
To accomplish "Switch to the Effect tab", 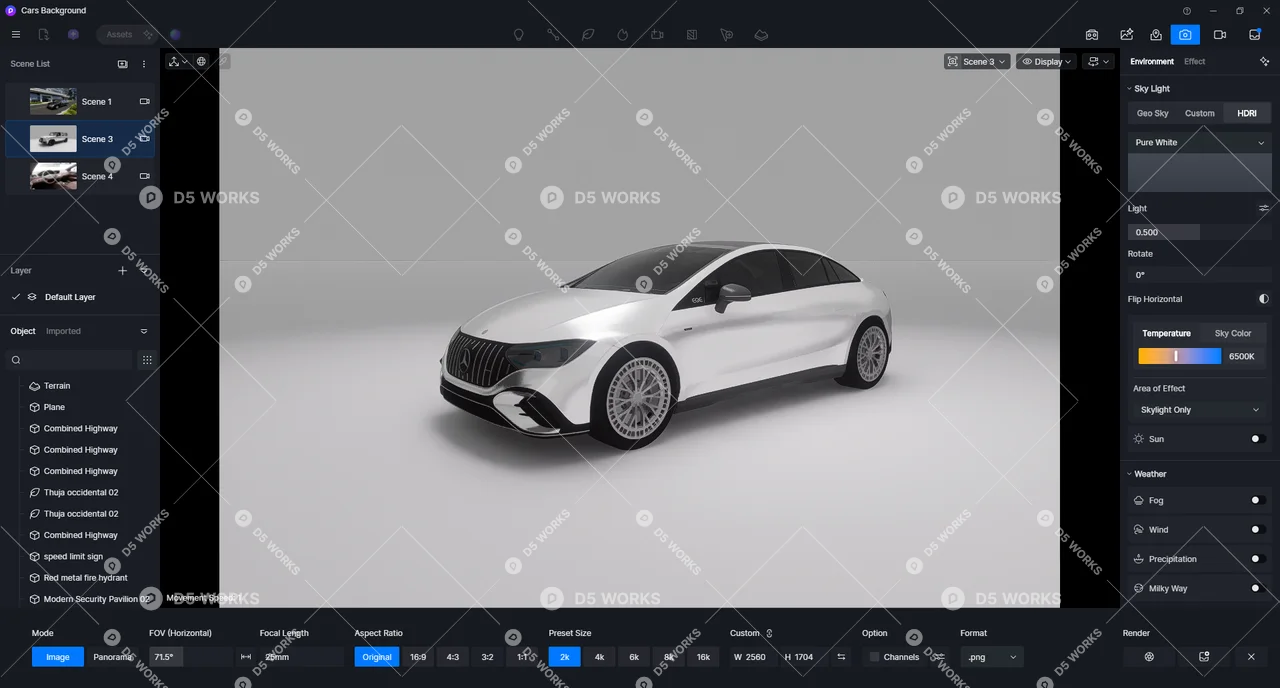I will coord(1194,61).
